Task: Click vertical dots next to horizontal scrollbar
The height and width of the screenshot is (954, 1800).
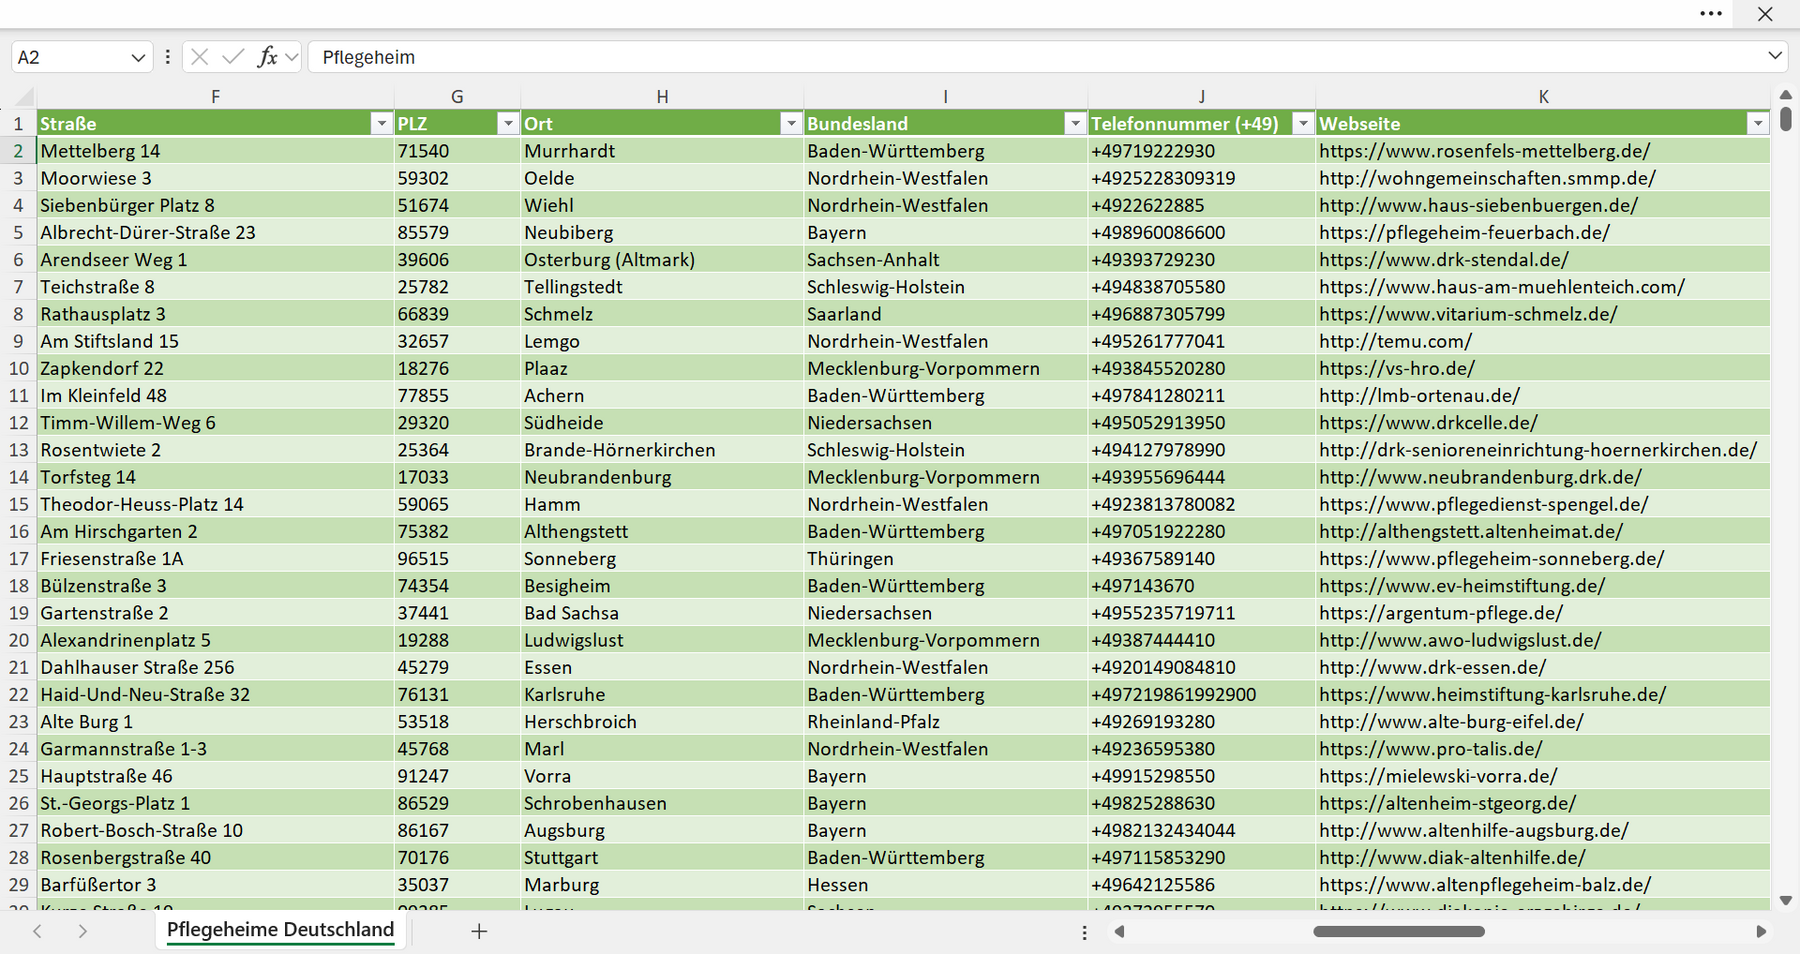Action: (x=1084, y=932)
